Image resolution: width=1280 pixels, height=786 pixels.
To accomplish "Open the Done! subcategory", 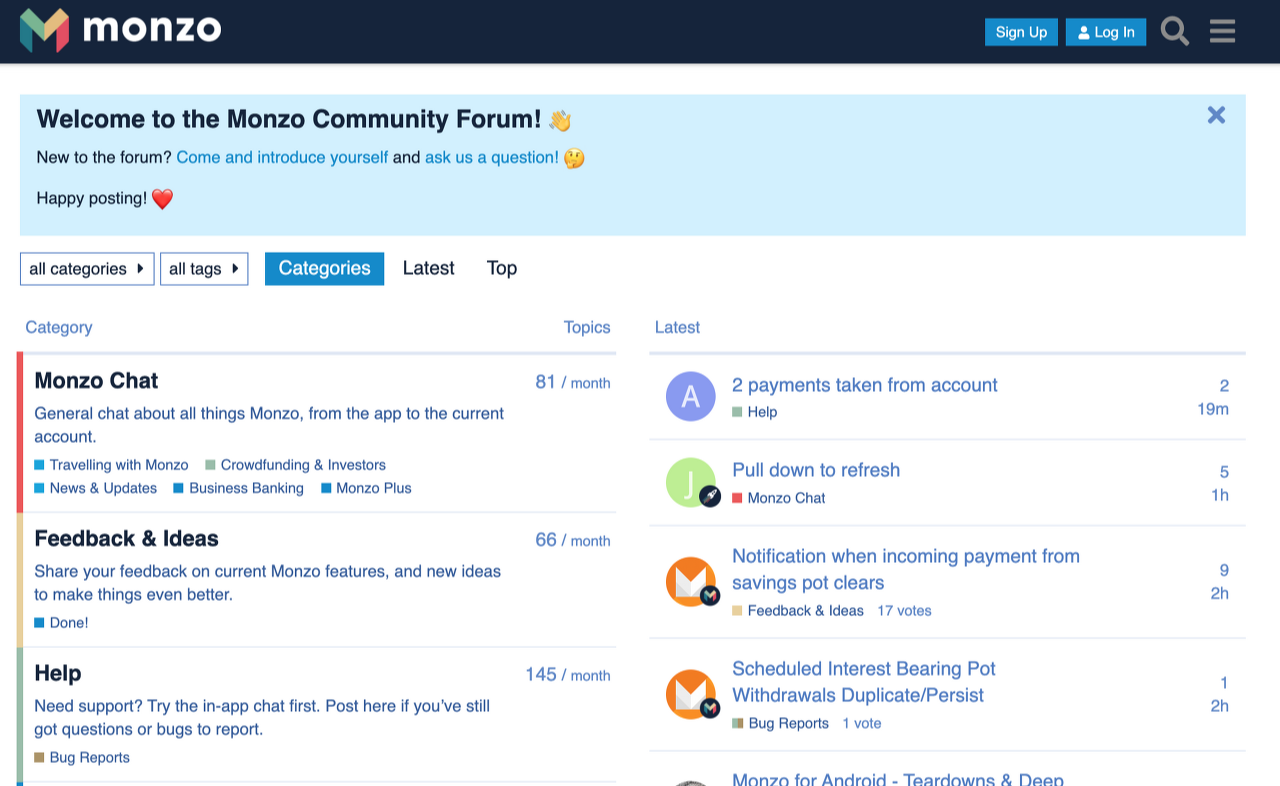I will (61, 623).
